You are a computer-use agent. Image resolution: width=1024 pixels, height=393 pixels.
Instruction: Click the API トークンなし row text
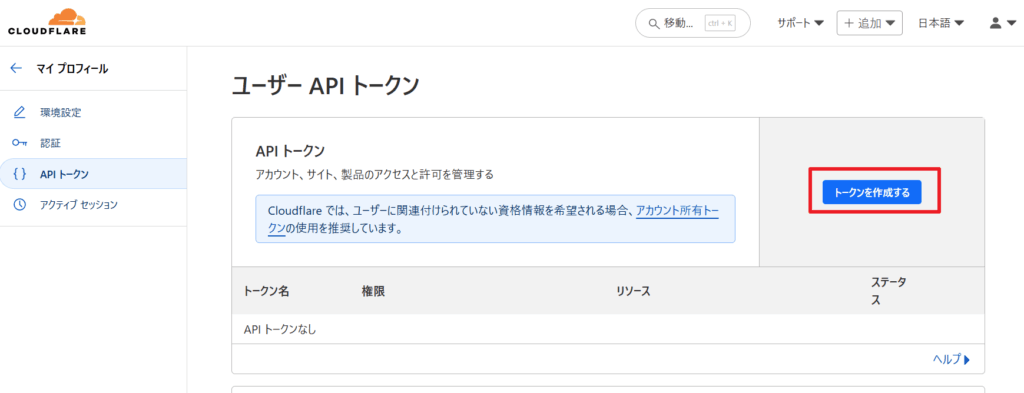(280, 329)
